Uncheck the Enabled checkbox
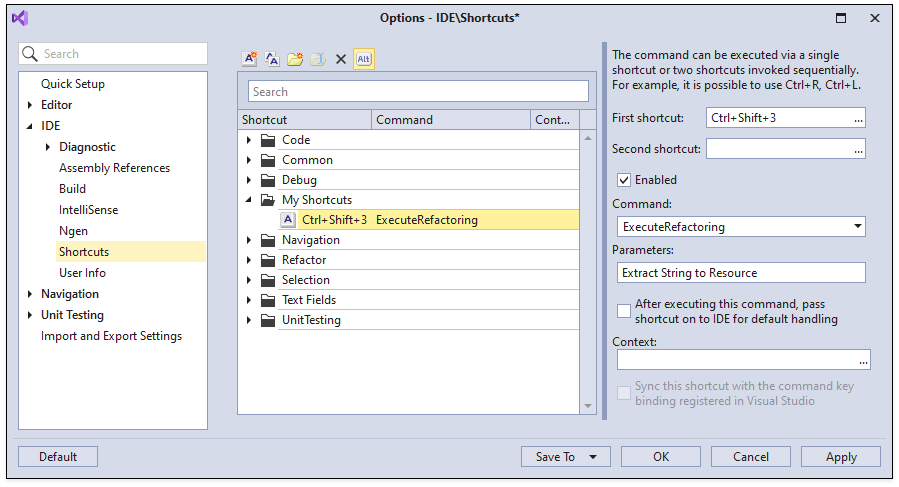This screenshot has height=487, width=899. pos(625,180)
